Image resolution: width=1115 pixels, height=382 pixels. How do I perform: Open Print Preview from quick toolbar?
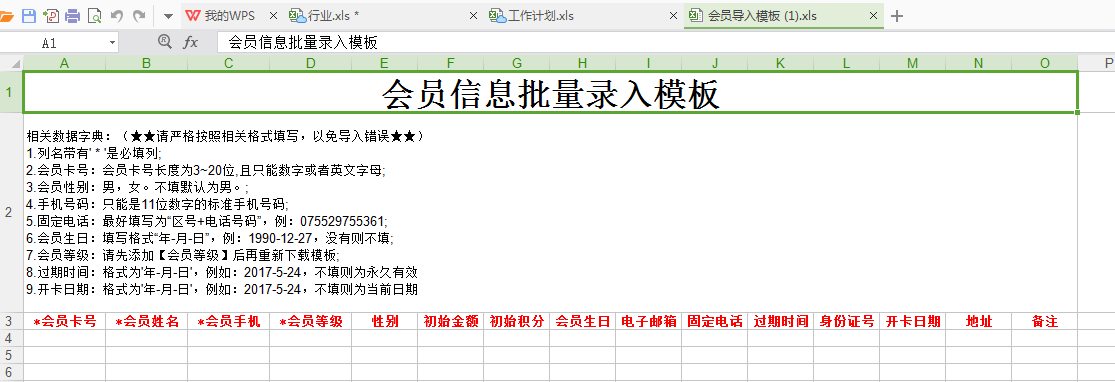pos(94,16)
